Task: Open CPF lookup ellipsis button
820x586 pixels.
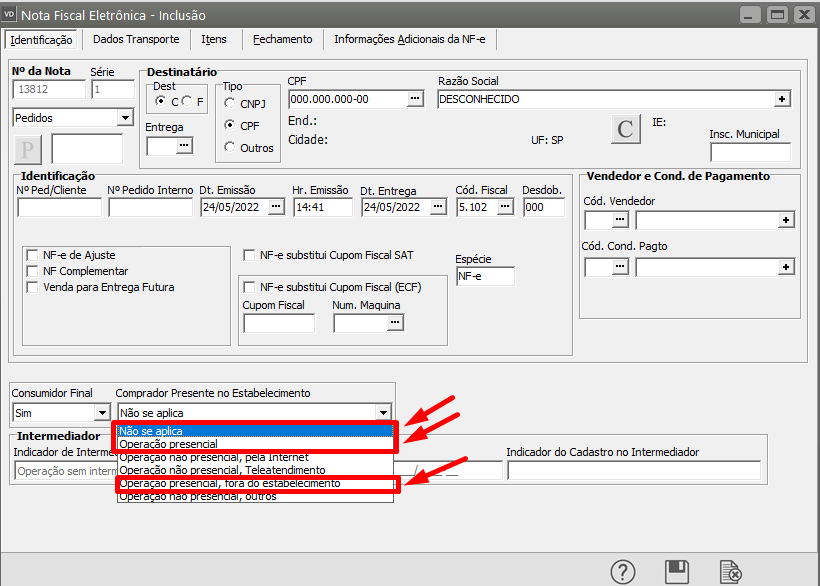Action: coord(415,99)
